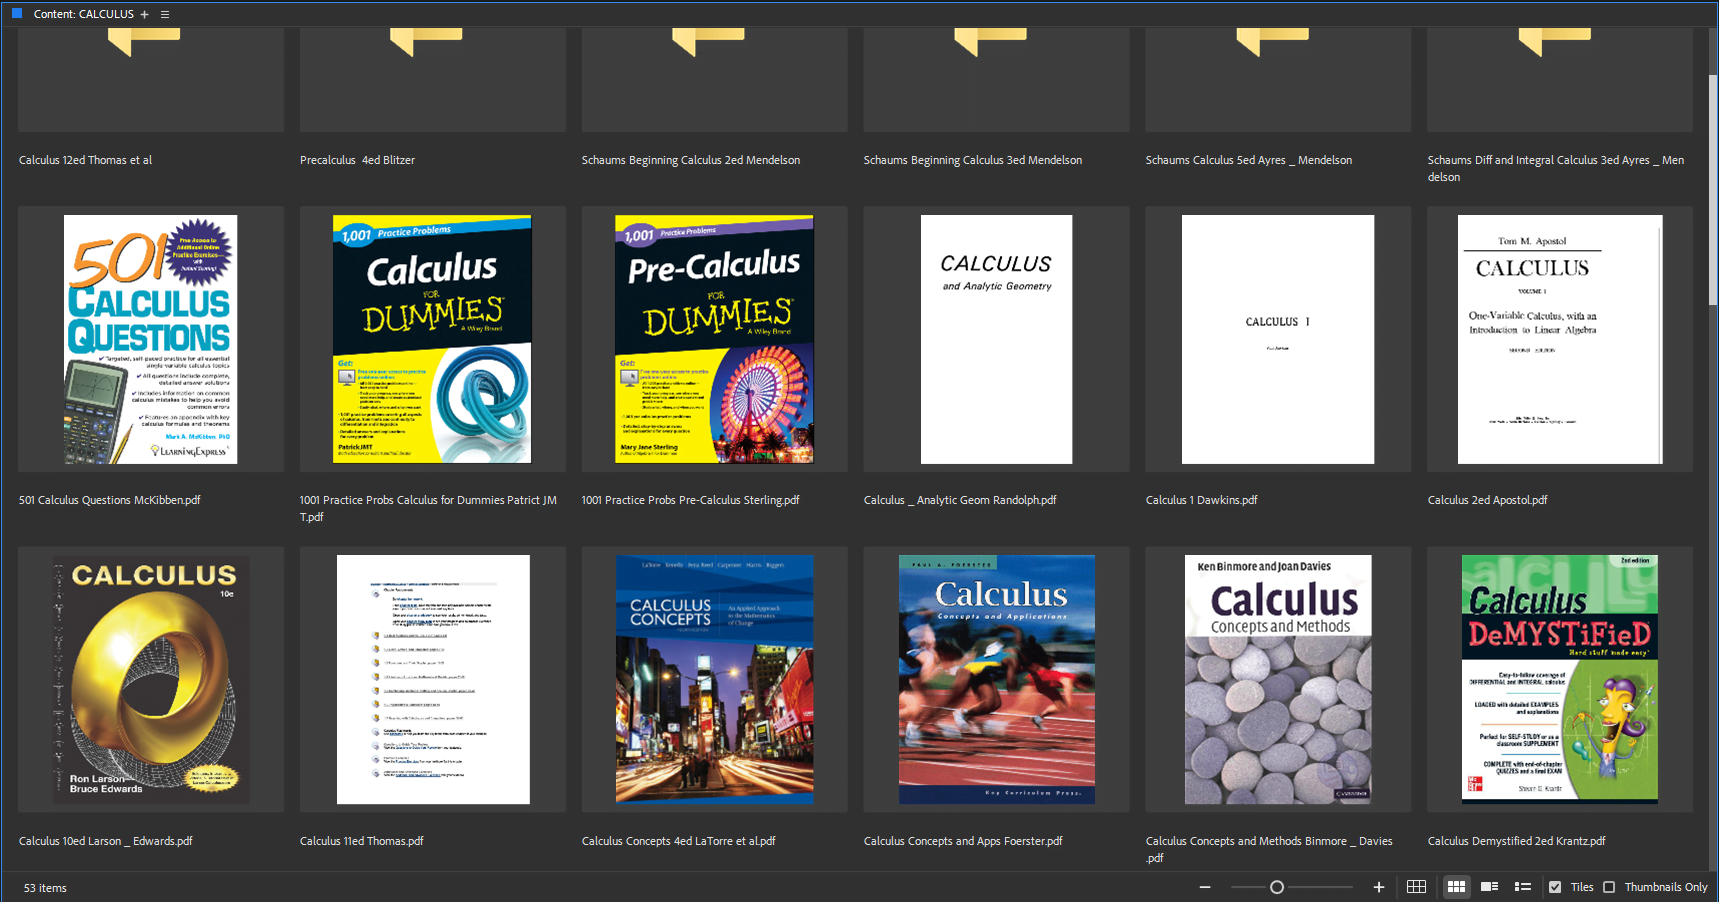Click the minus icon to shrink thumbnails
This screenshot has width=1719, height=902.
[1205, 887]
